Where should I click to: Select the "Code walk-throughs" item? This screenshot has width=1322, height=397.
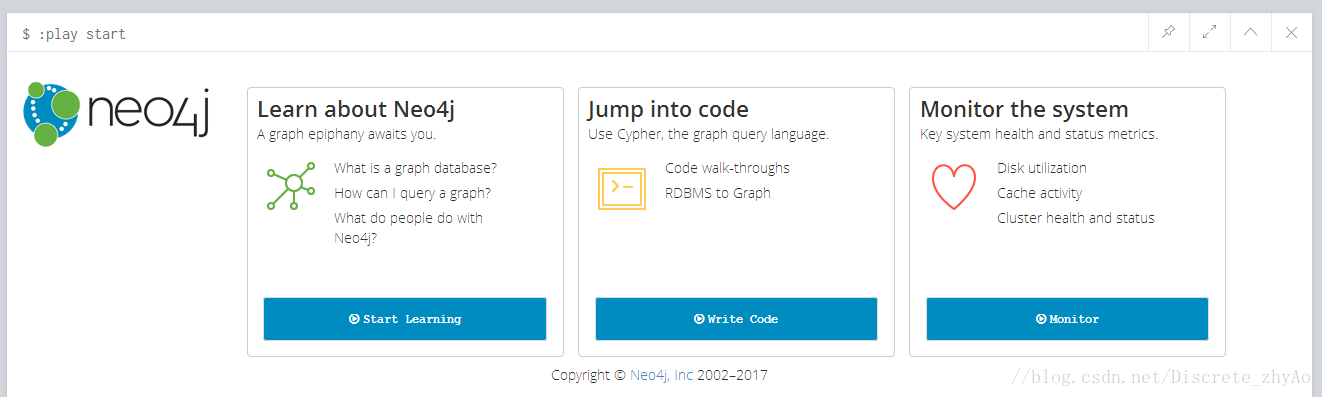coord(727,168)
